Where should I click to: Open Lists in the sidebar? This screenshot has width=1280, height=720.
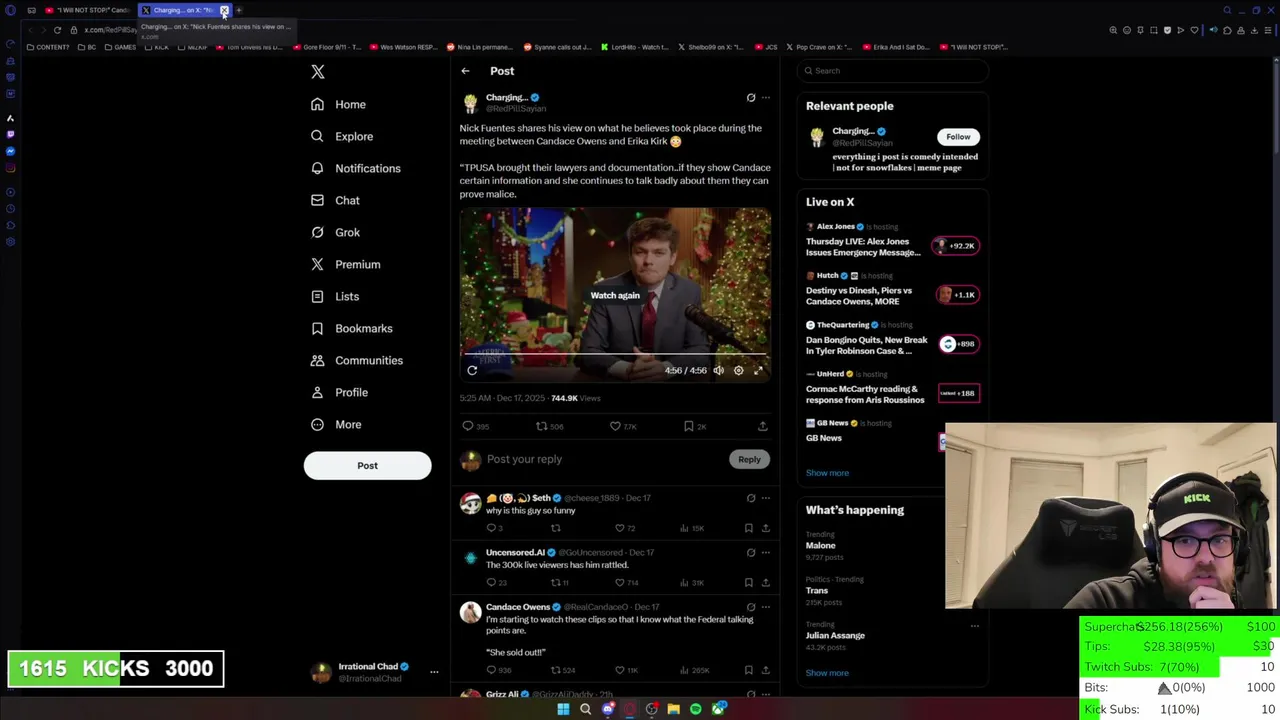(335, 296)
